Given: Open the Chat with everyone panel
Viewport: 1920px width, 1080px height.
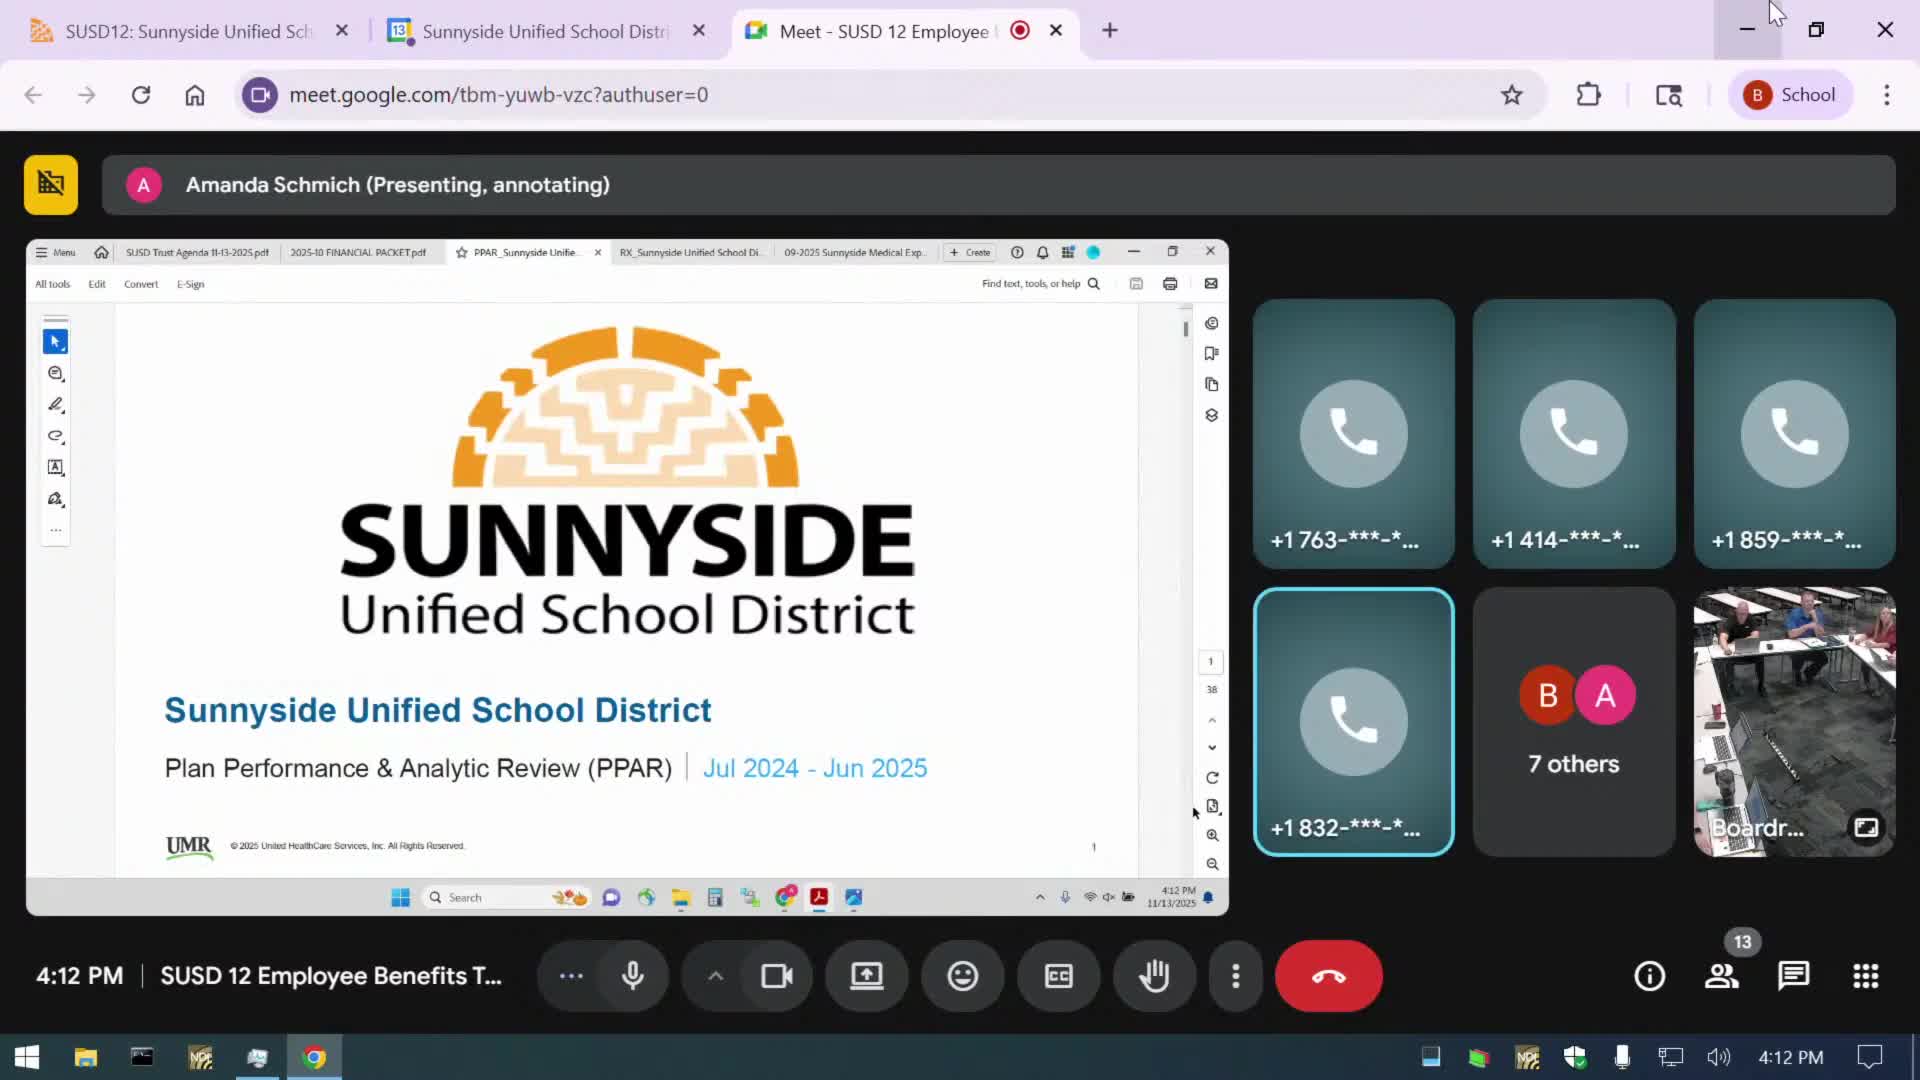Looking at the screenshot, I should point(1793,976).
